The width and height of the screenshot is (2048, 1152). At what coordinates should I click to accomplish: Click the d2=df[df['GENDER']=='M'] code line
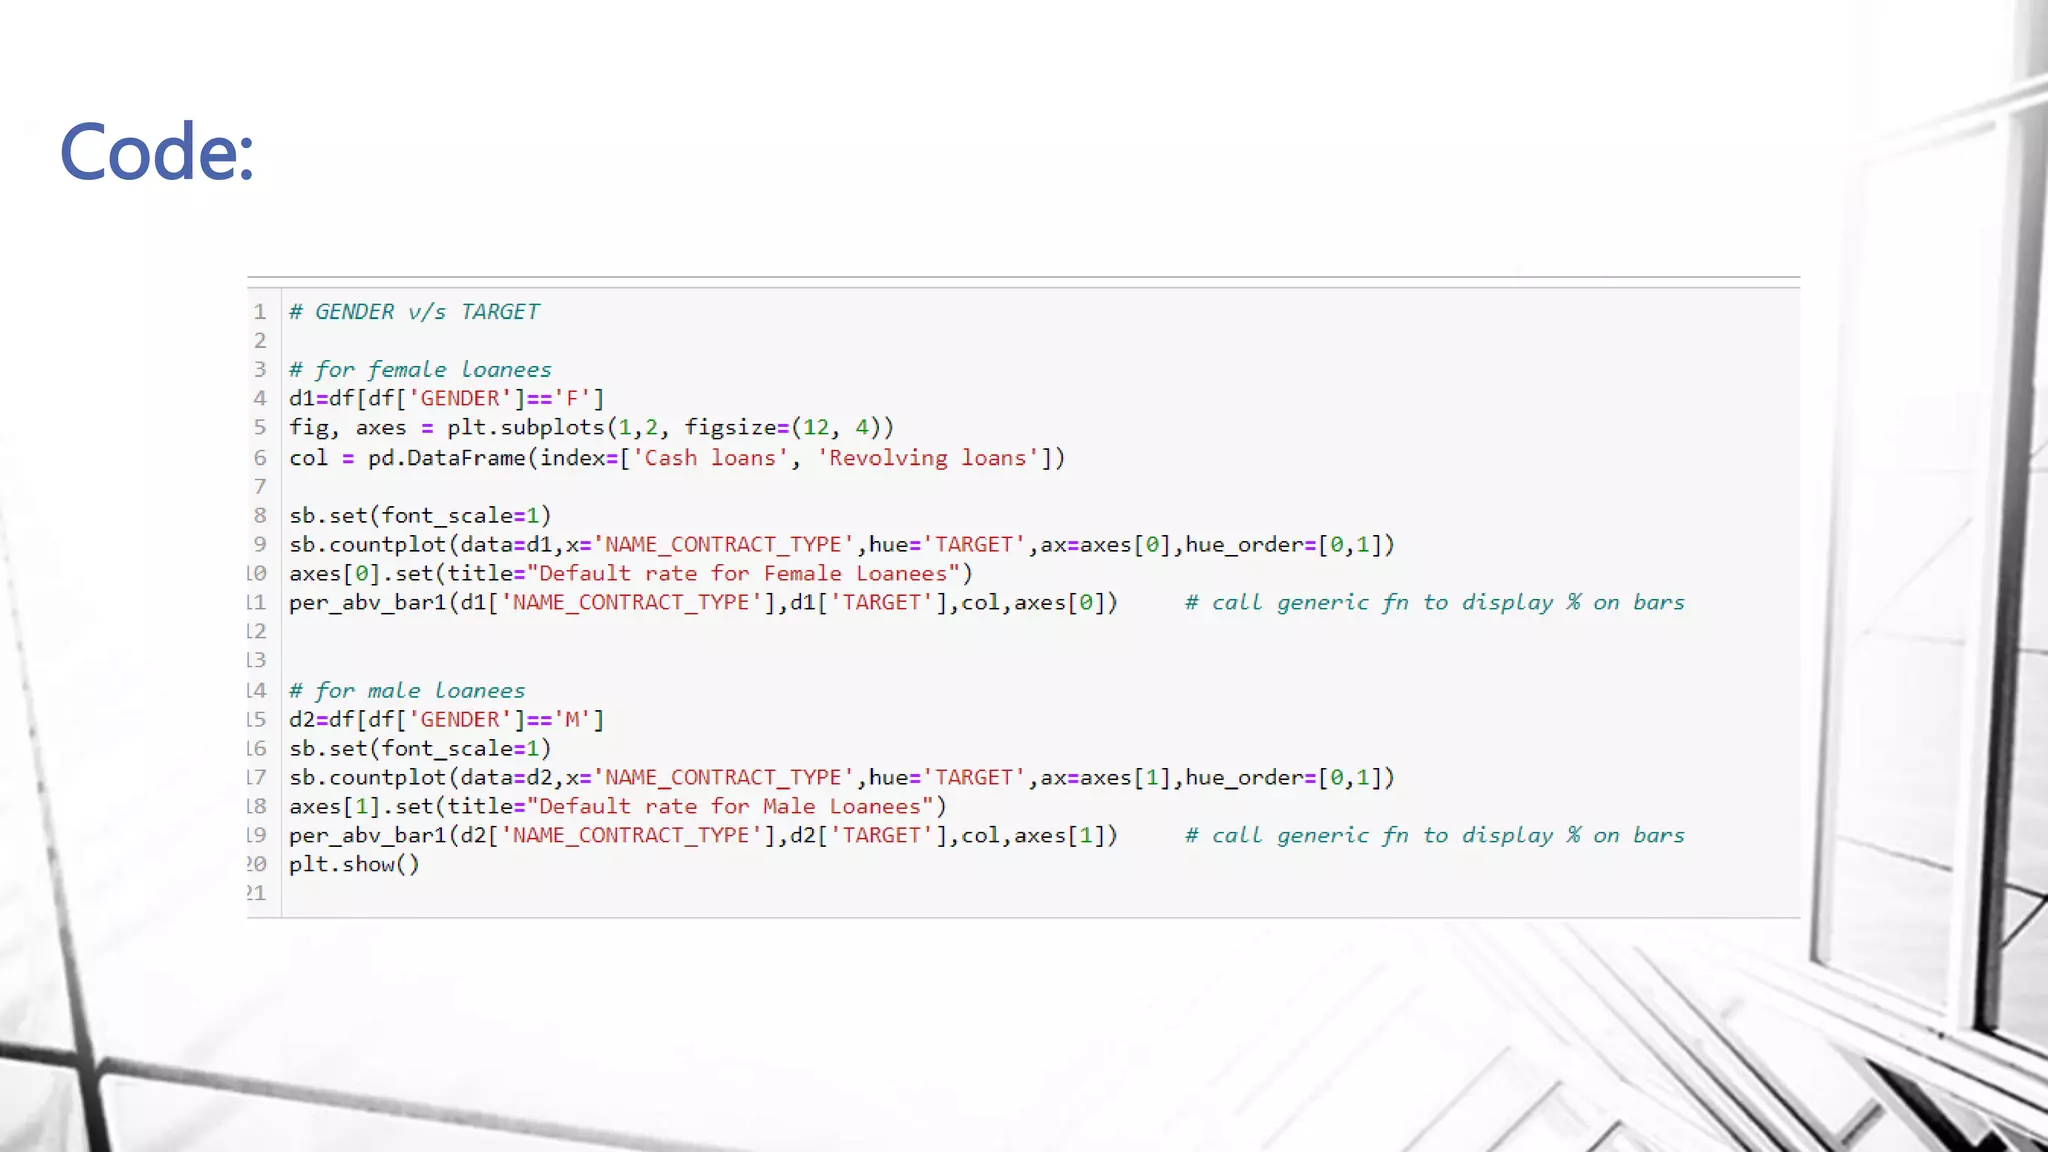tap(446, 720)
